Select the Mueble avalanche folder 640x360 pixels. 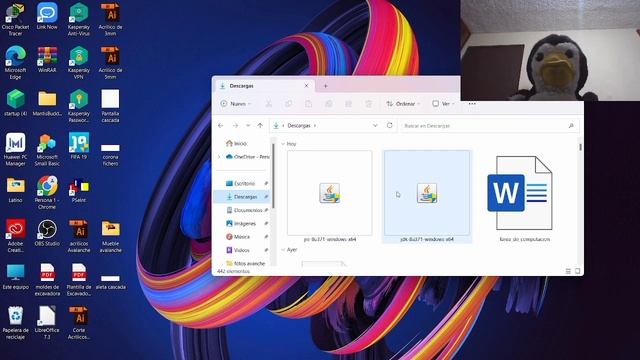click(x=111, y=236)
